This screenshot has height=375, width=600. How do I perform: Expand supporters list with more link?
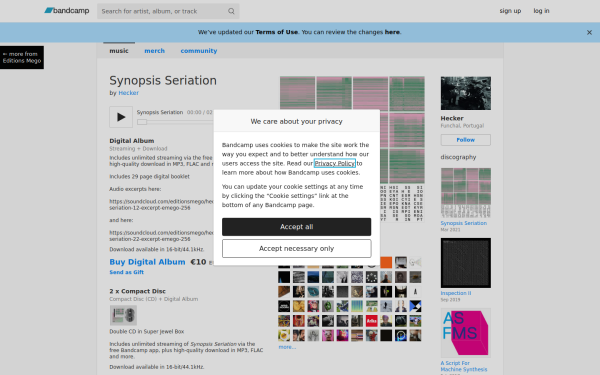287,347
